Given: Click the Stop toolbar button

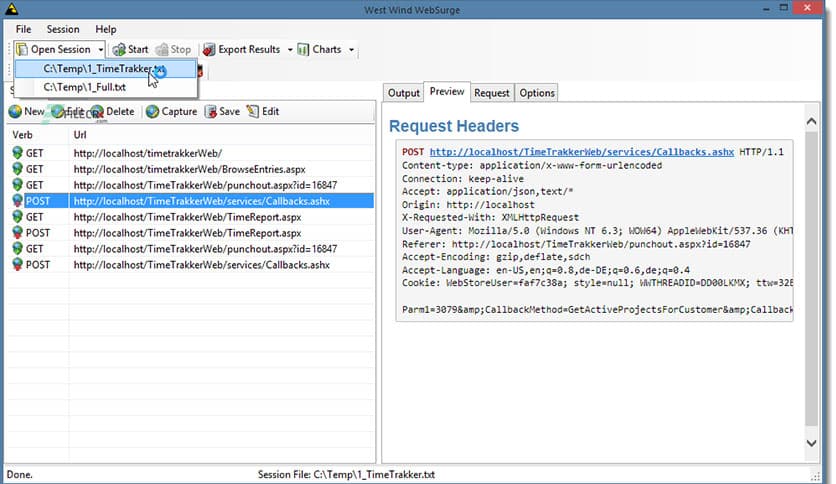Looking at the screenshot, I should (173, 50).
